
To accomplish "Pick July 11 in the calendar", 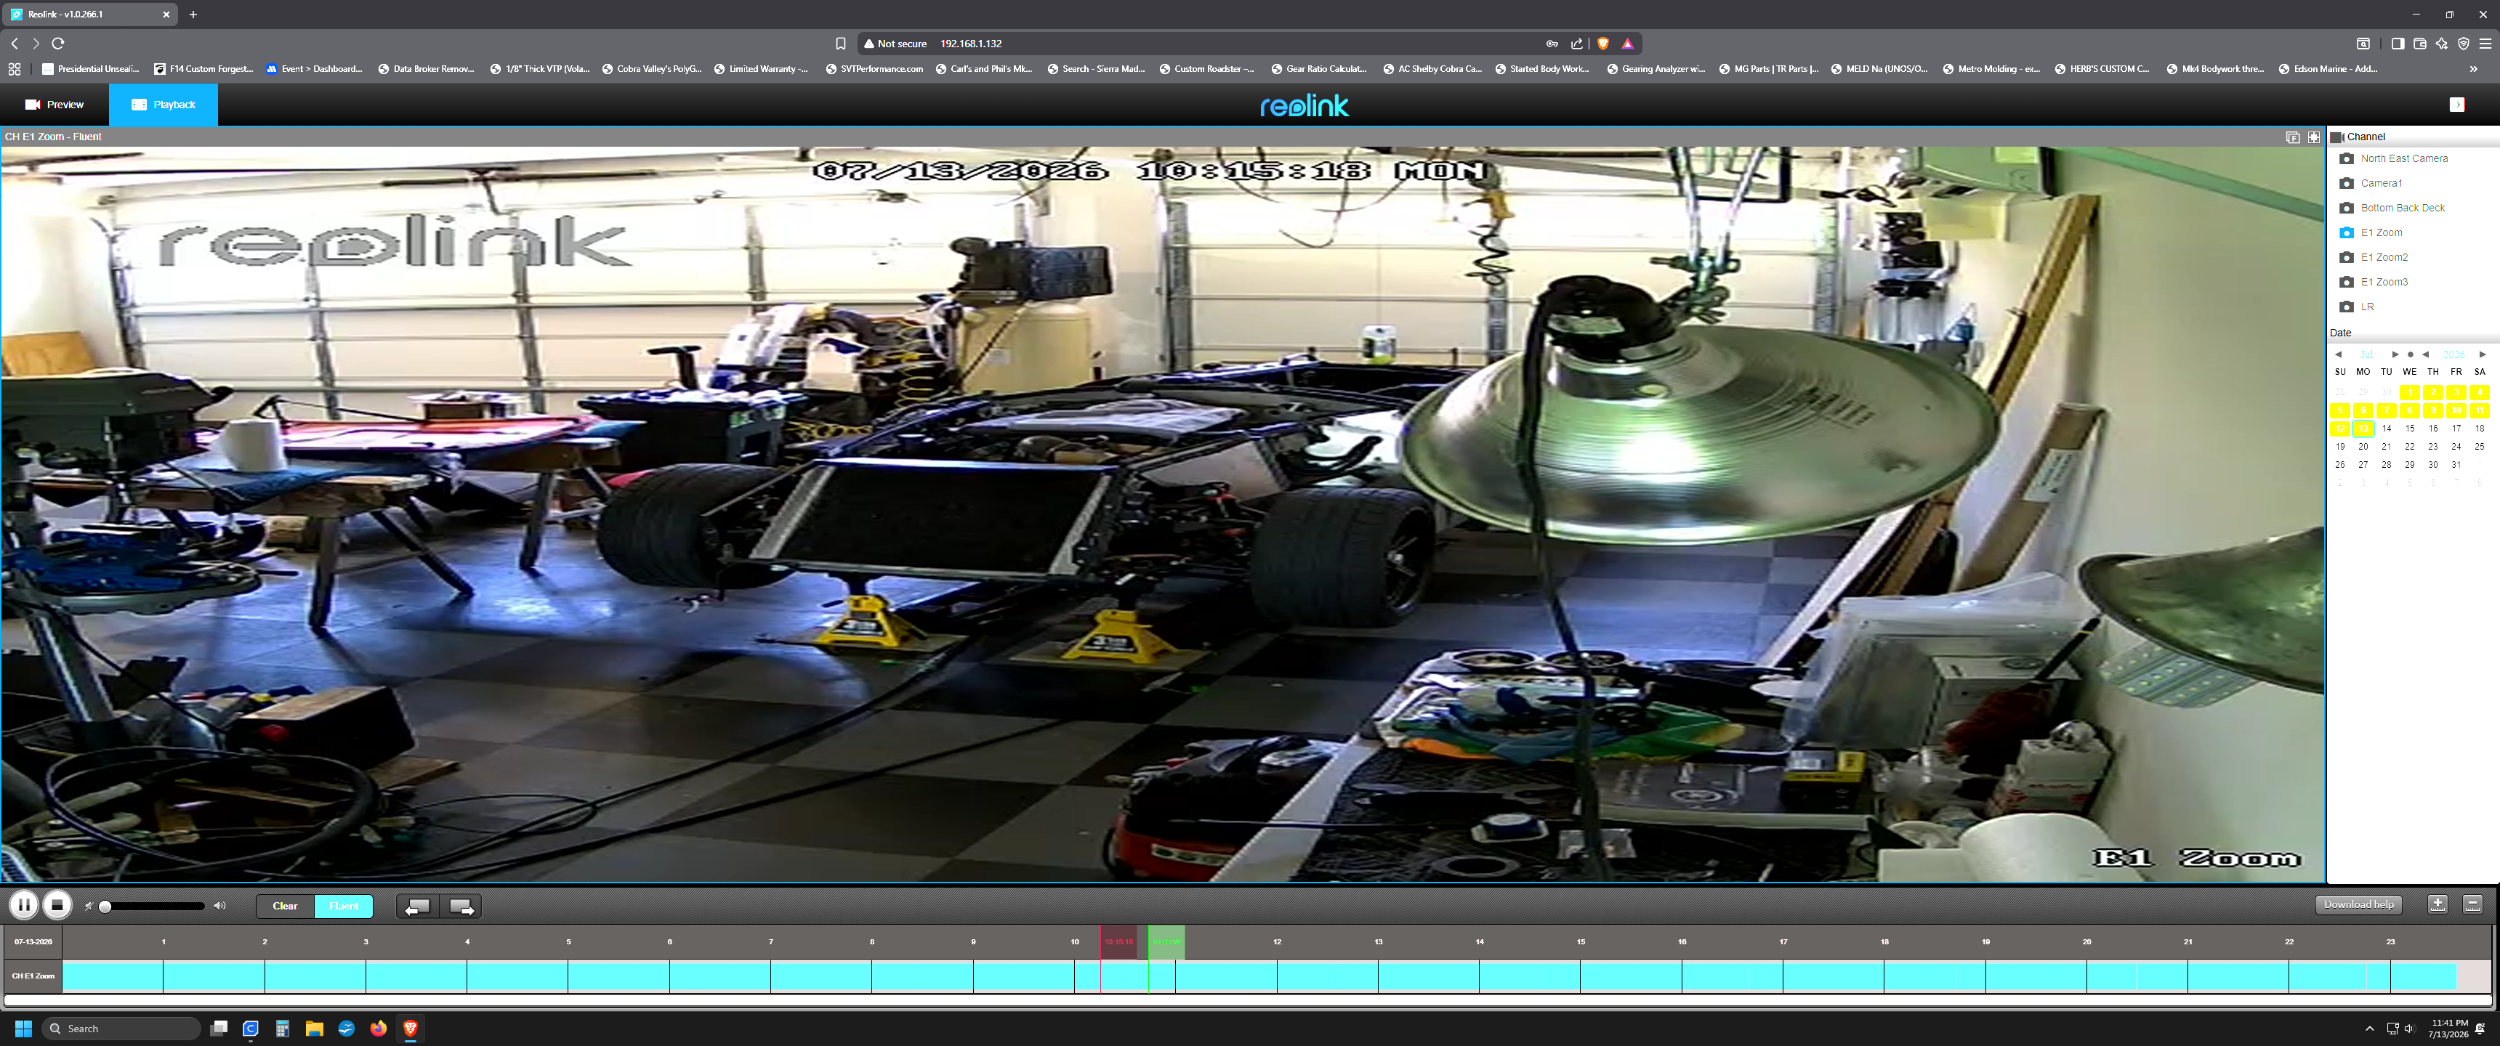I will pyautogui.click(x=2479, y=411).
